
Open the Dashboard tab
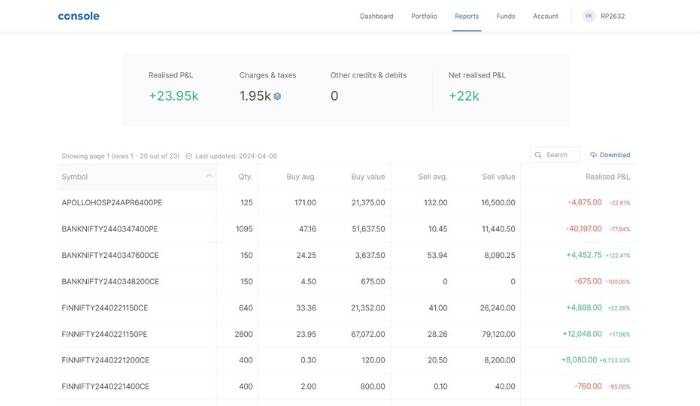(x=376, y=16)
